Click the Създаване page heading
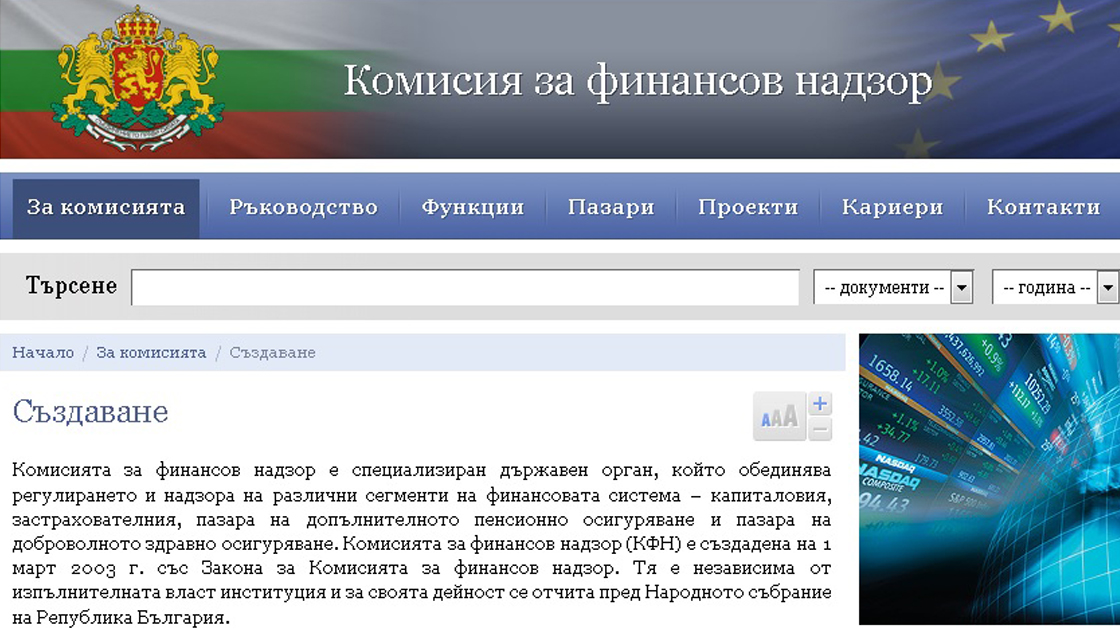 tap(90, 412)
